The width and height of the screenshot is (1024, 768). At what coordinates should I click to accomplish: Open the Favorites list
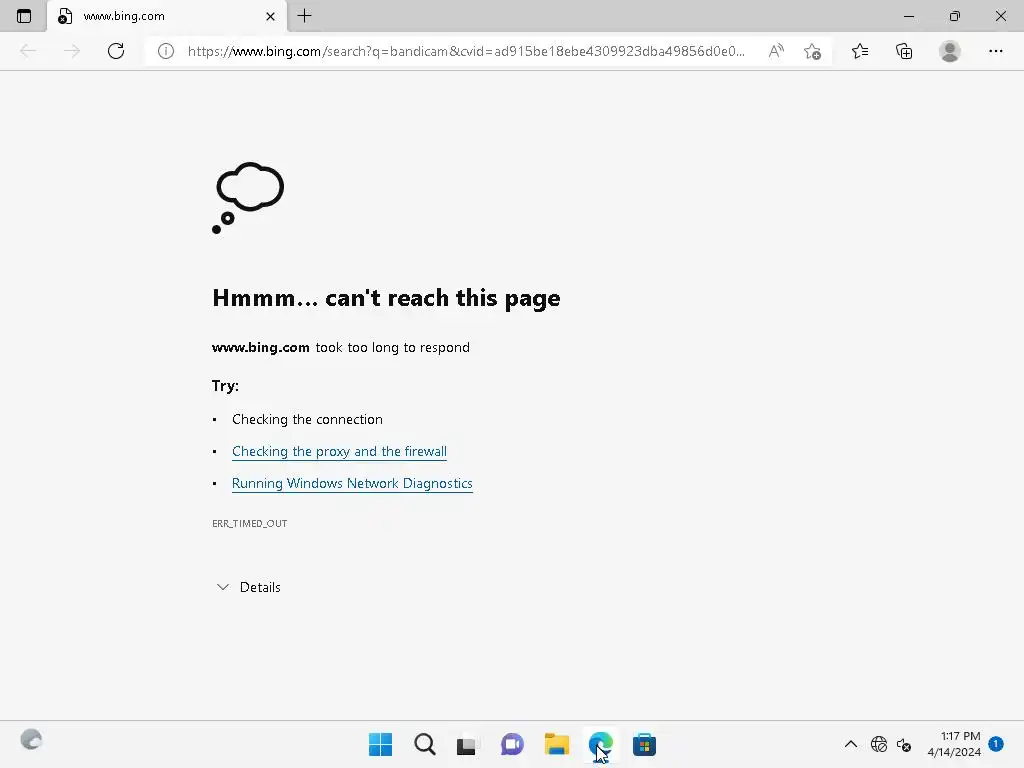coord(860,51)
